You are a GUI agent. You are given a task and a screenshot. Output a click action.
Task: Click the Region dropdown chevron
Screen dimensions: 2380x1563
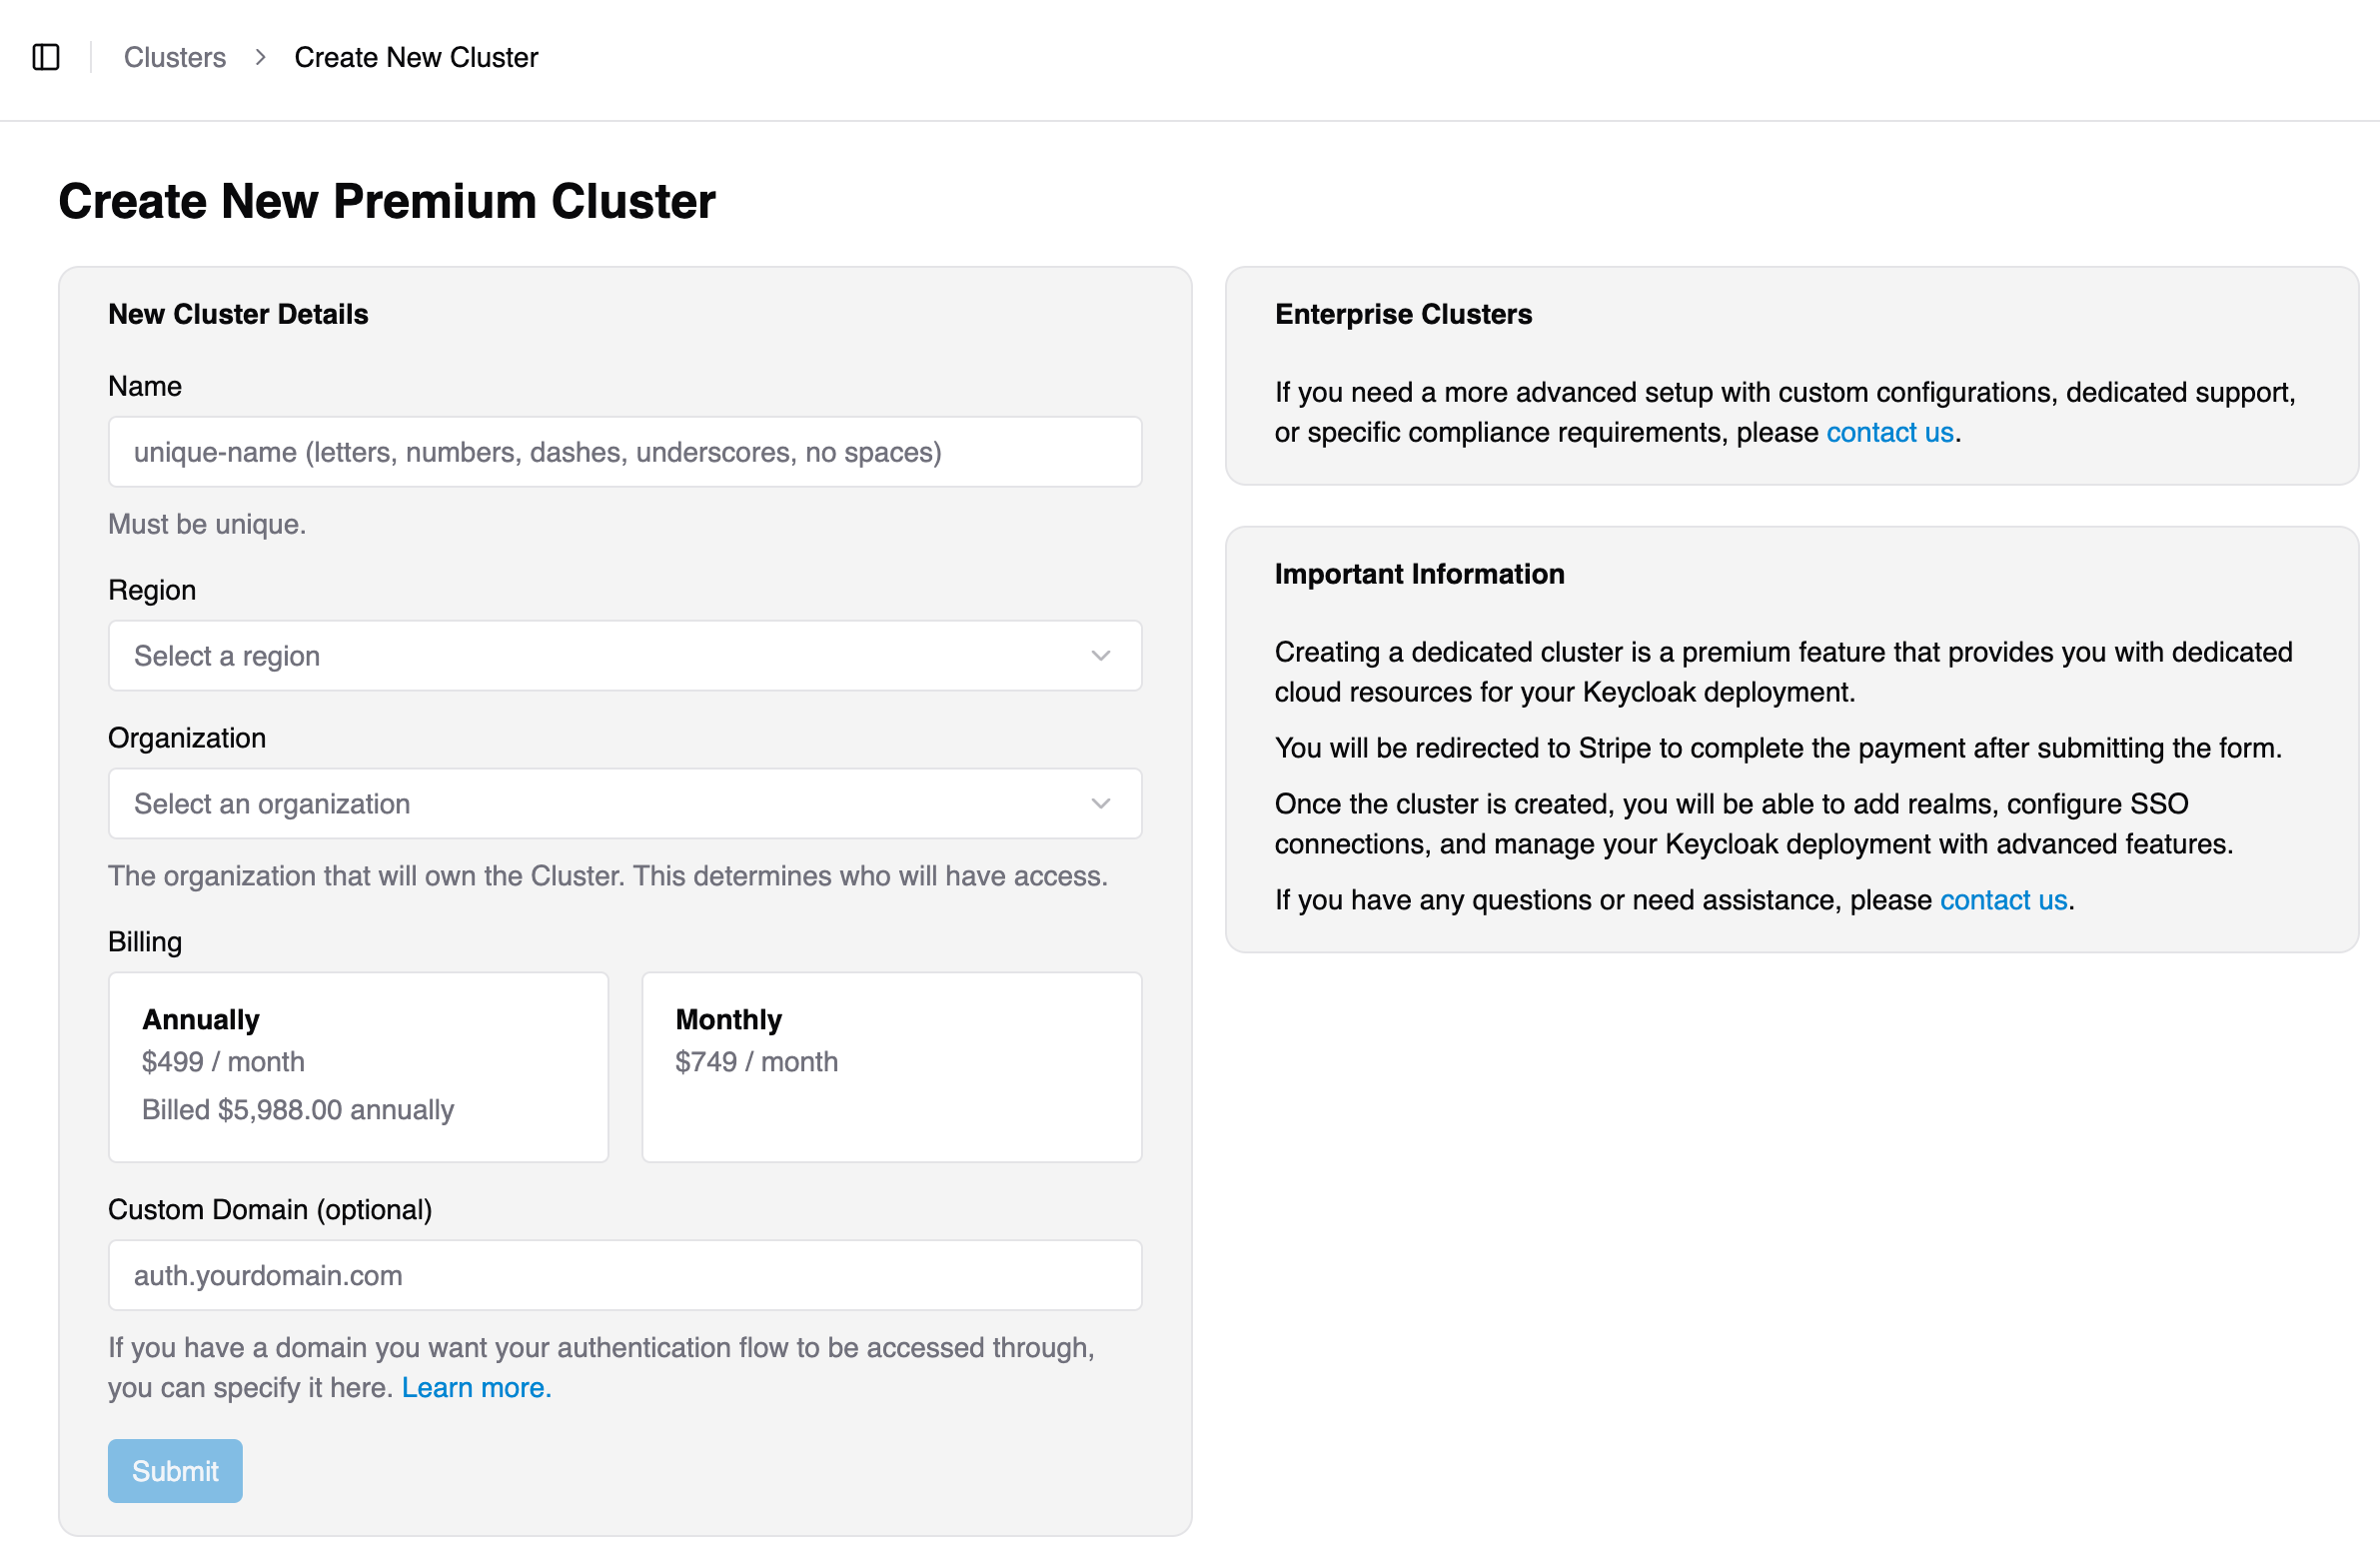(x=1100, y=656)
